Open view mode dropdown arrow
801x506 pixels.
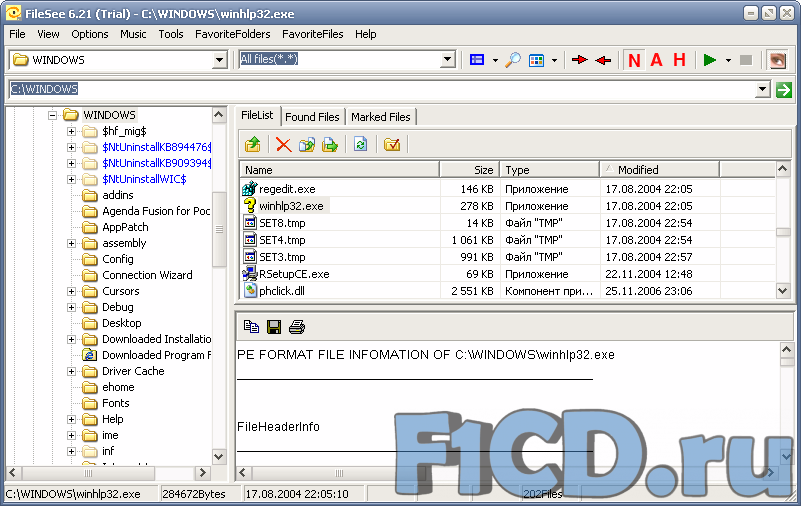[495, 61]
